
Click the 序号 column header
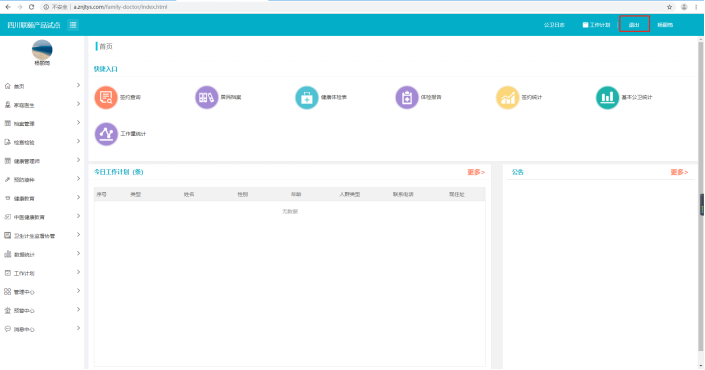click(x=102, y=194)
